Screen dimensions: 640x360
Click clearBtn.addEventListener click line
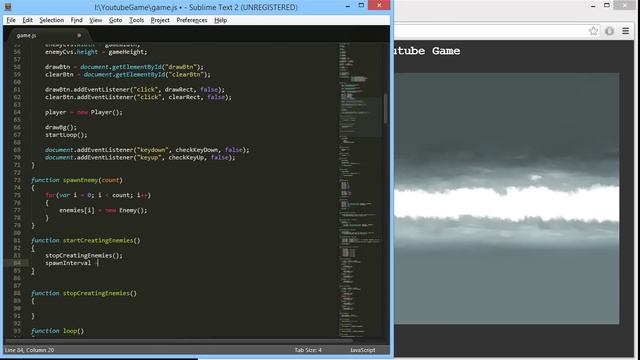[138, 97]
